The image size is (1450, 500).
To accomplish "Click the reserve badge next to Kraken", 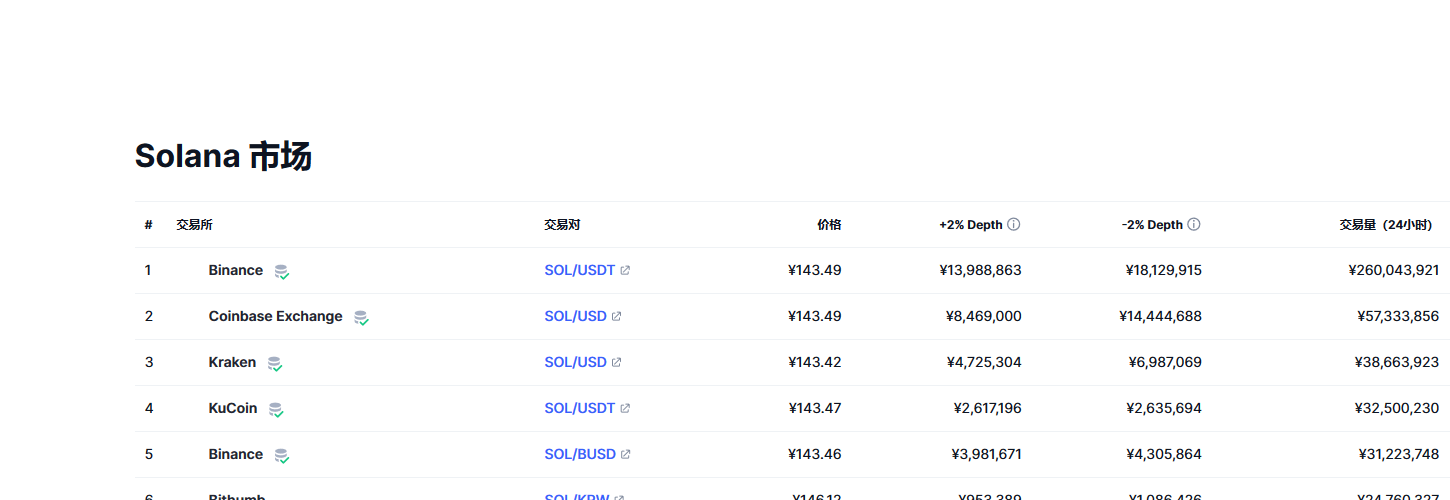I will click(274, 363).
